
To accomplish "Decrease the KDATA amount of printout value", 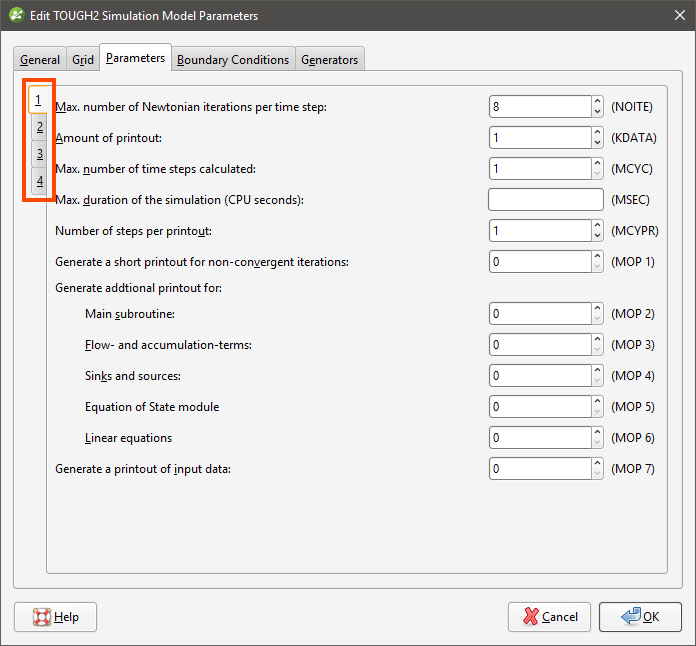I will click(x=597, y=143).
